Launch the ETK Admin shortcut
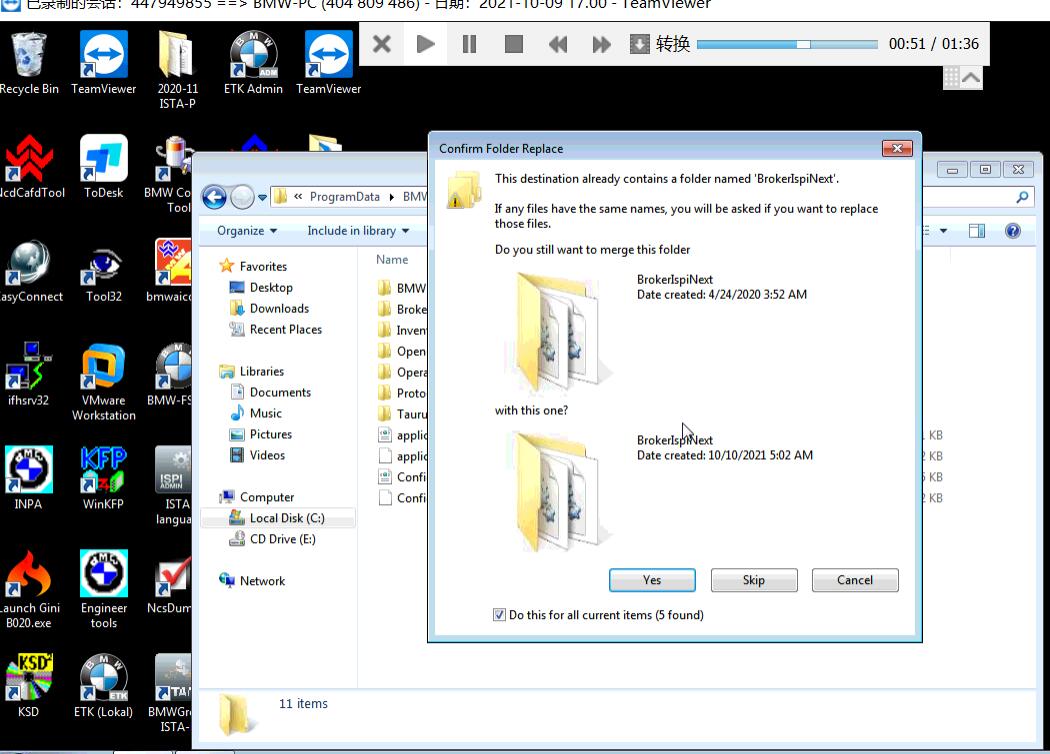This screenshot has width=1050, height=754. pyautogui.click(x=253, y=63)
